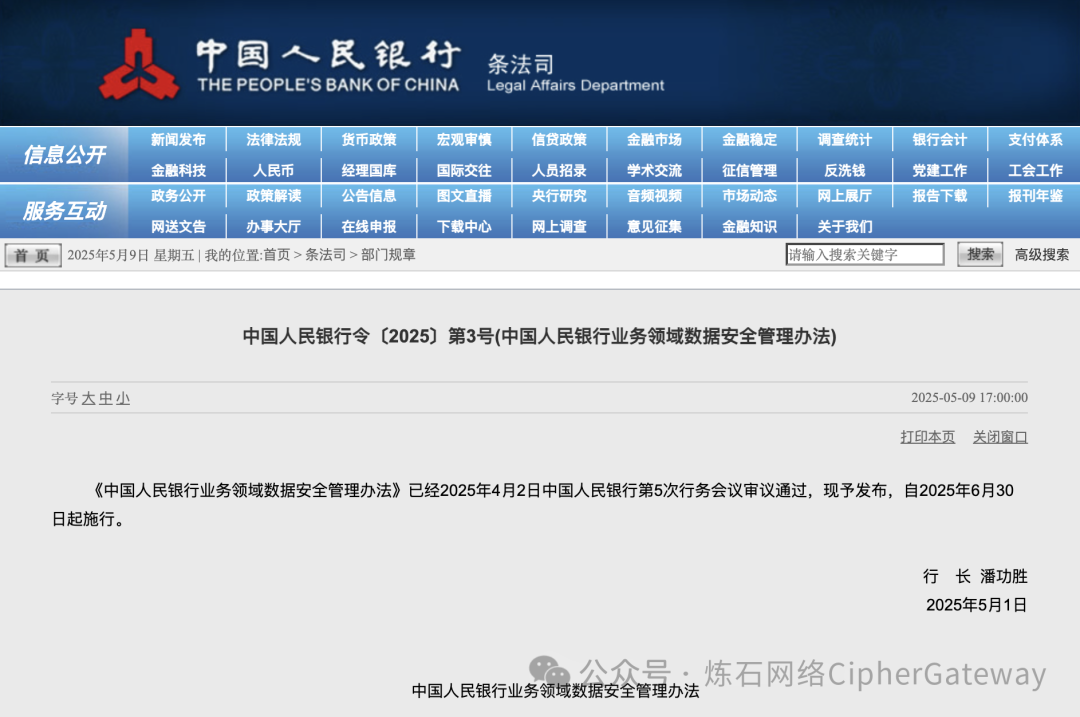Open 音频视频 link
1080x717 pixels.
point(654,196)
